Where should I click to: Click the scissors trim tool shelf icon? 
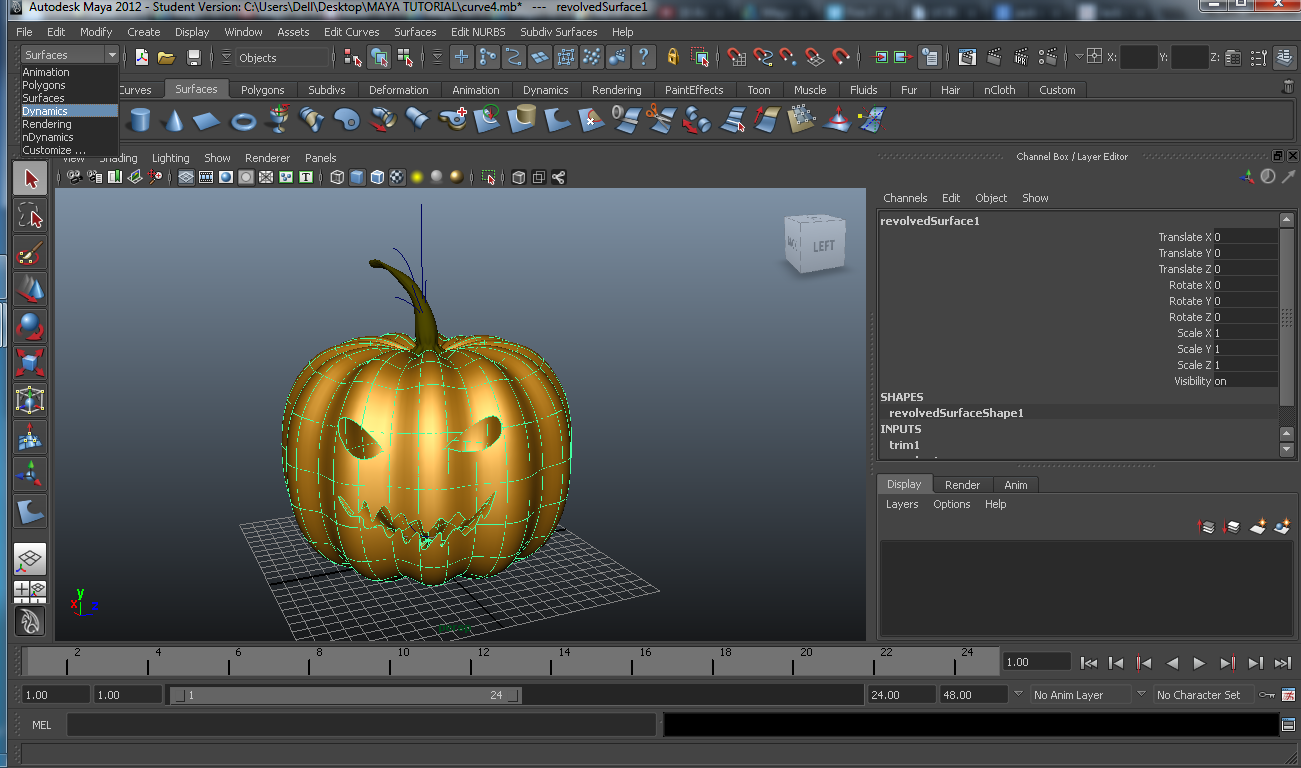click(660, 121)
